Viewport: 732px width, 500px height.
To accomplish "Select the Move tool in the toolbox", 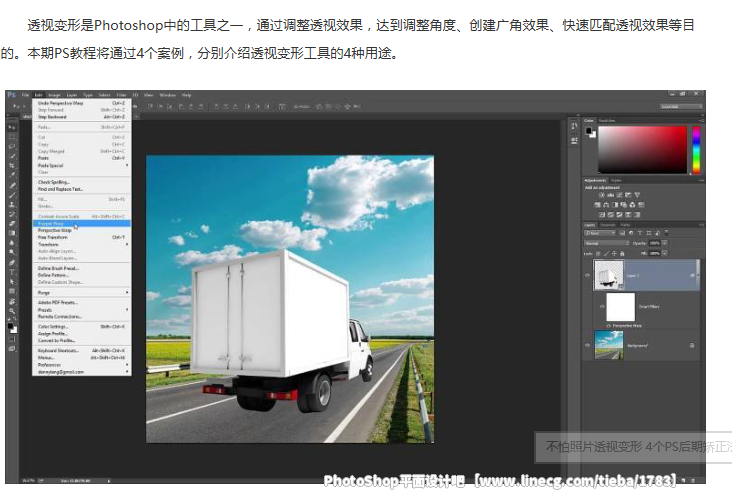I will coord(12,127).
